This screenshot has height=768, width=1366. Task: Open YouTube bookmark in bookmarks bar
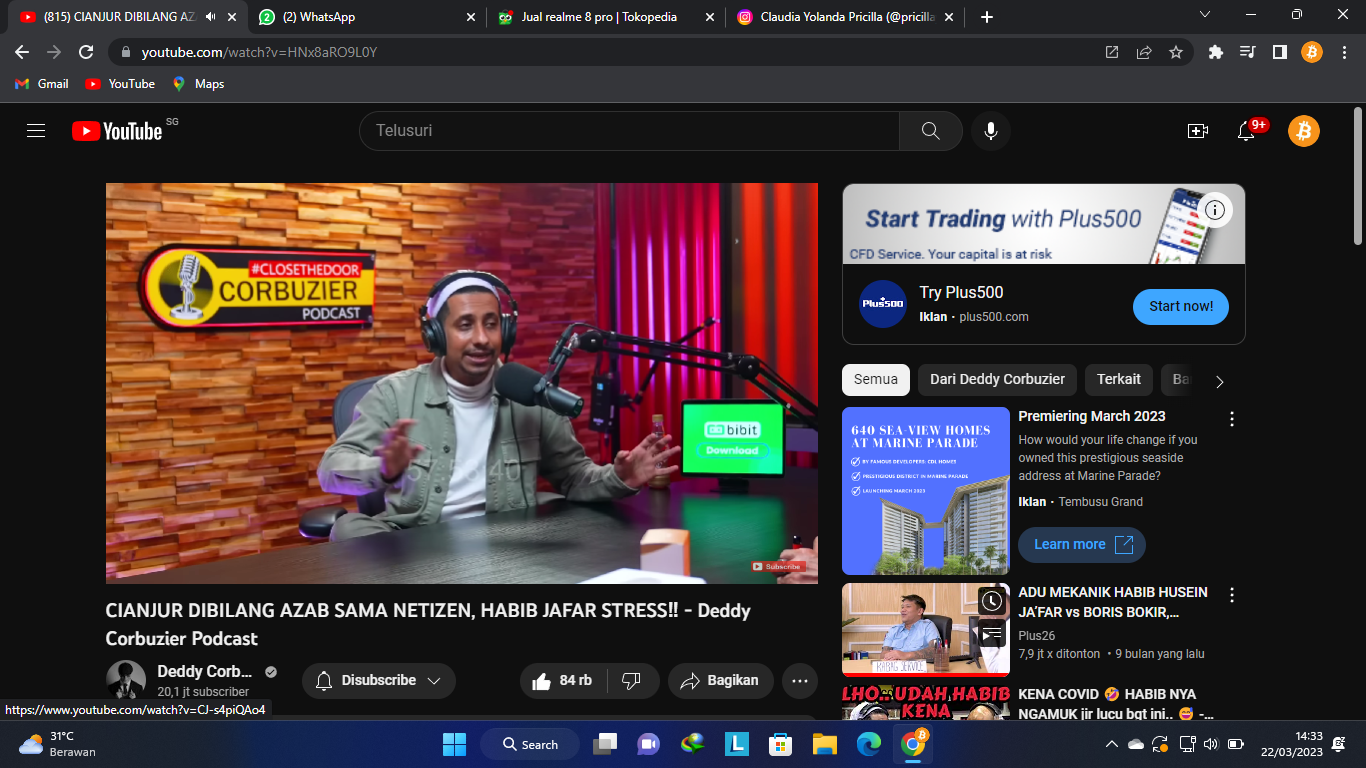coord(120,84)
